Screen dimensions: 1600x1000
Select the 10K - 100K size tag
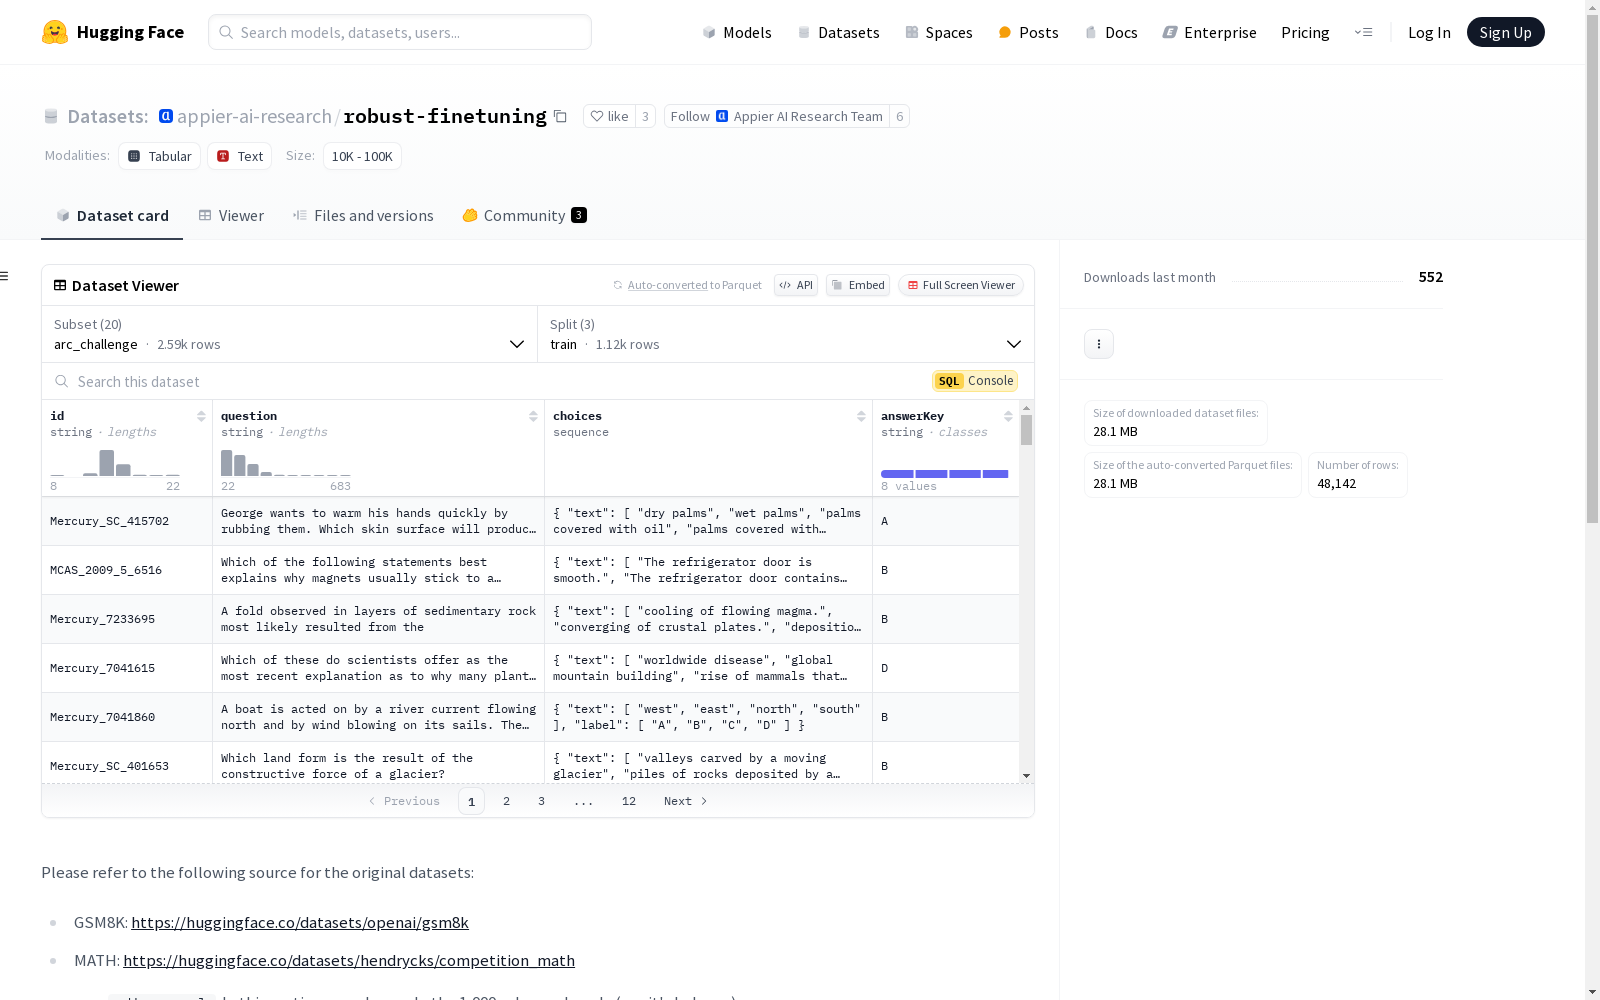[362, 156]
